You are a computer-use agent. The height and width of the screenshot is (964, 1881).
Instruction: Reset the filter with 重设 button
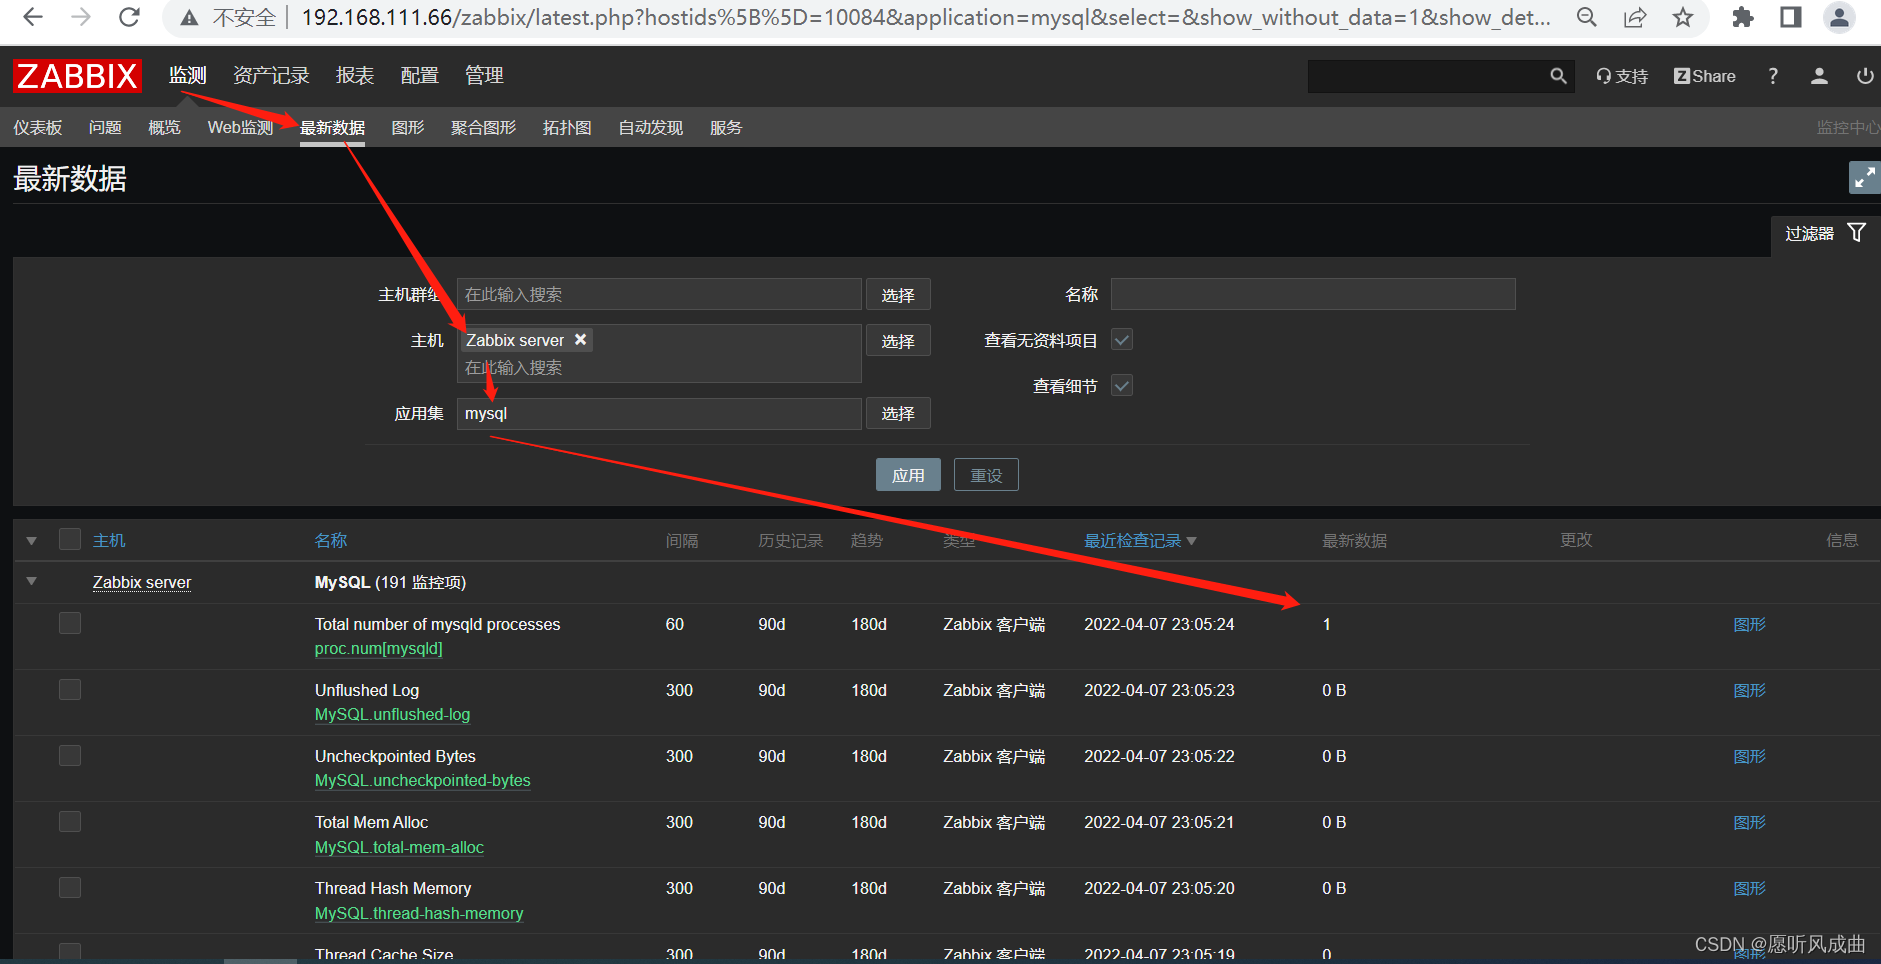pyautogui.click(x=986, y=475)
